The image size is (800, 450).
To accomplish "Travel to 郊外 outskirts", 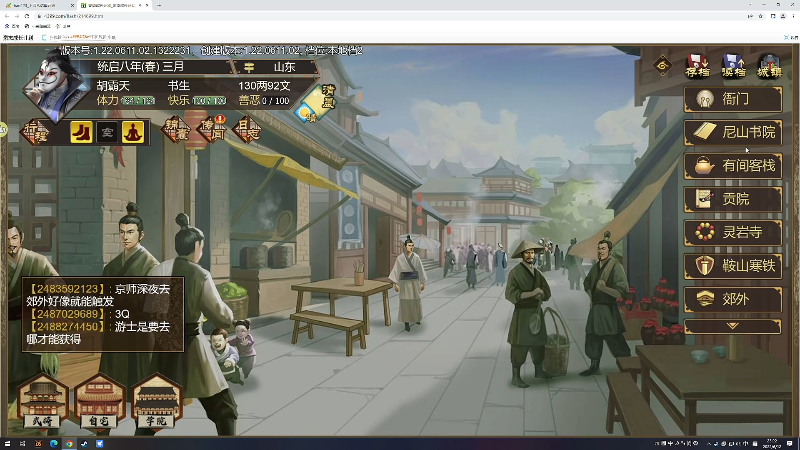I will [733, 299].
